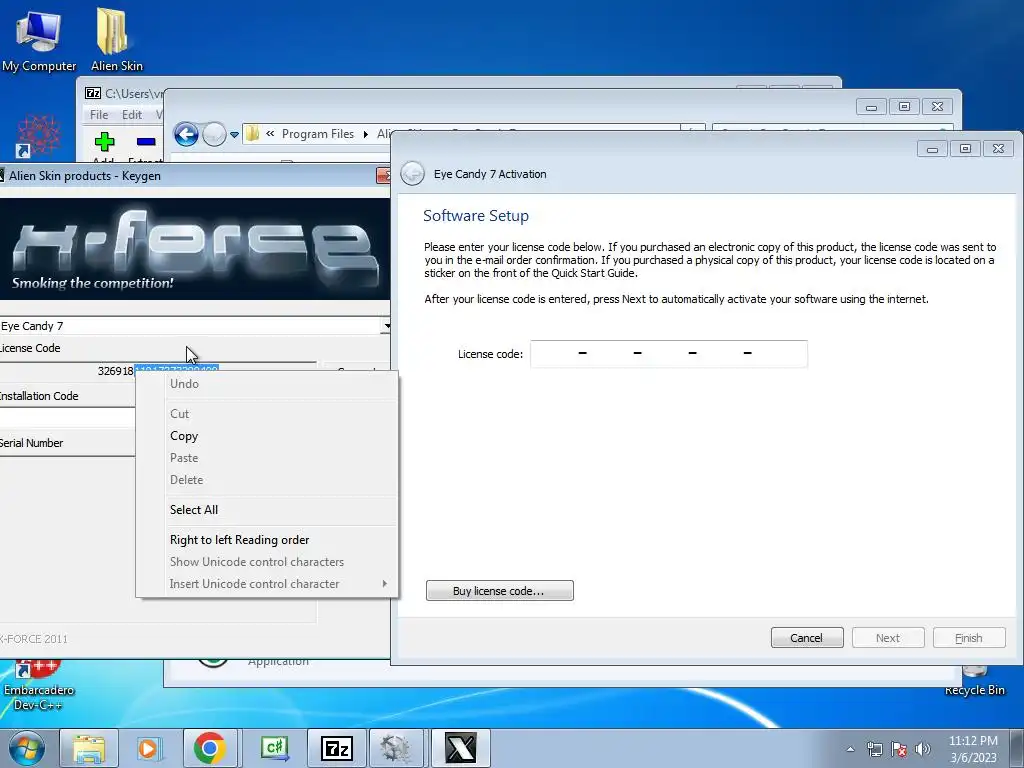The image size is (1024, 768).
Task: Open the Alien Skin folder on desktop
Action: [x=116, y=39]
